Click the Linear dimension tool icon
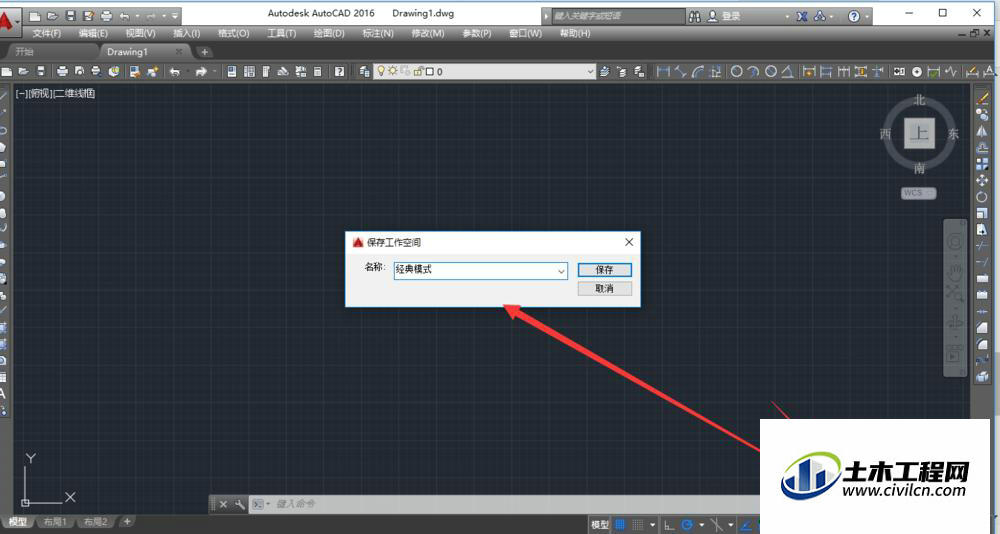Viewport: 1000px width, 534px height. (x=663, y=71)
